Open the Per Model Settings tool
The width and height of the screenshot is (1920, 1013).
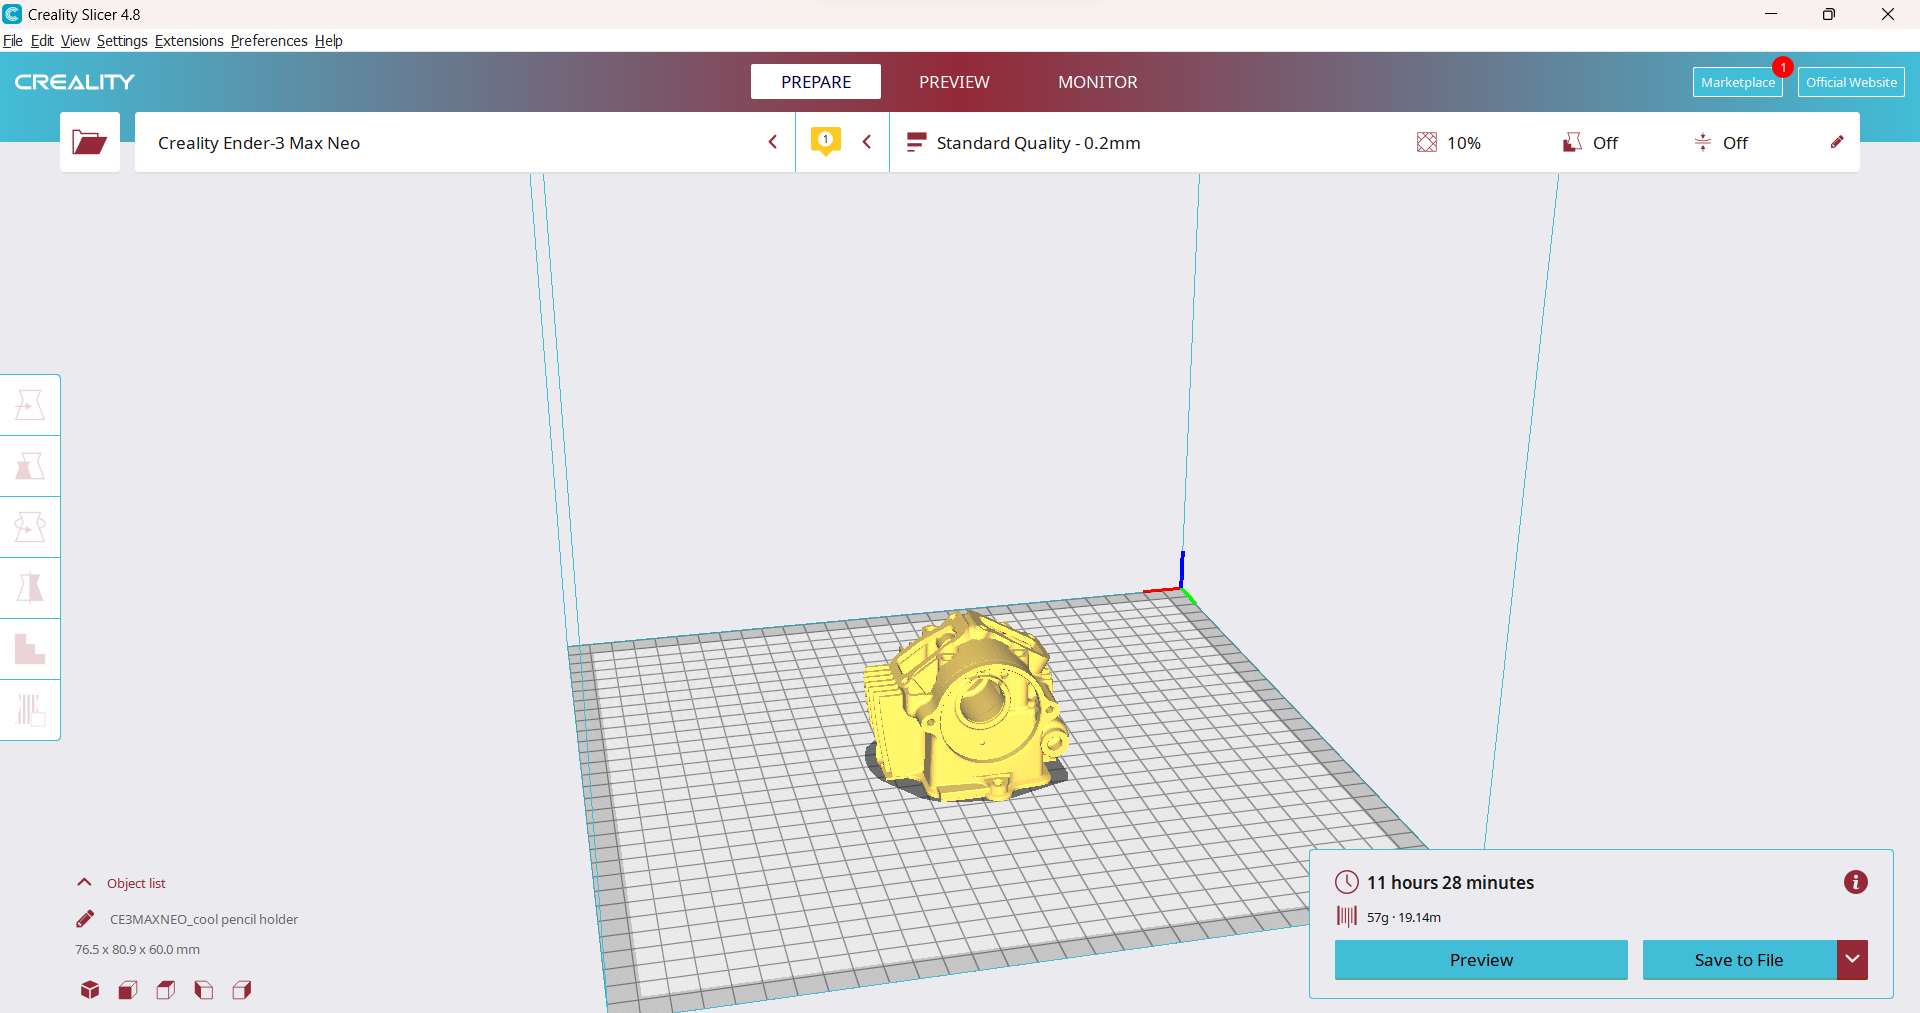coord(30,649)
